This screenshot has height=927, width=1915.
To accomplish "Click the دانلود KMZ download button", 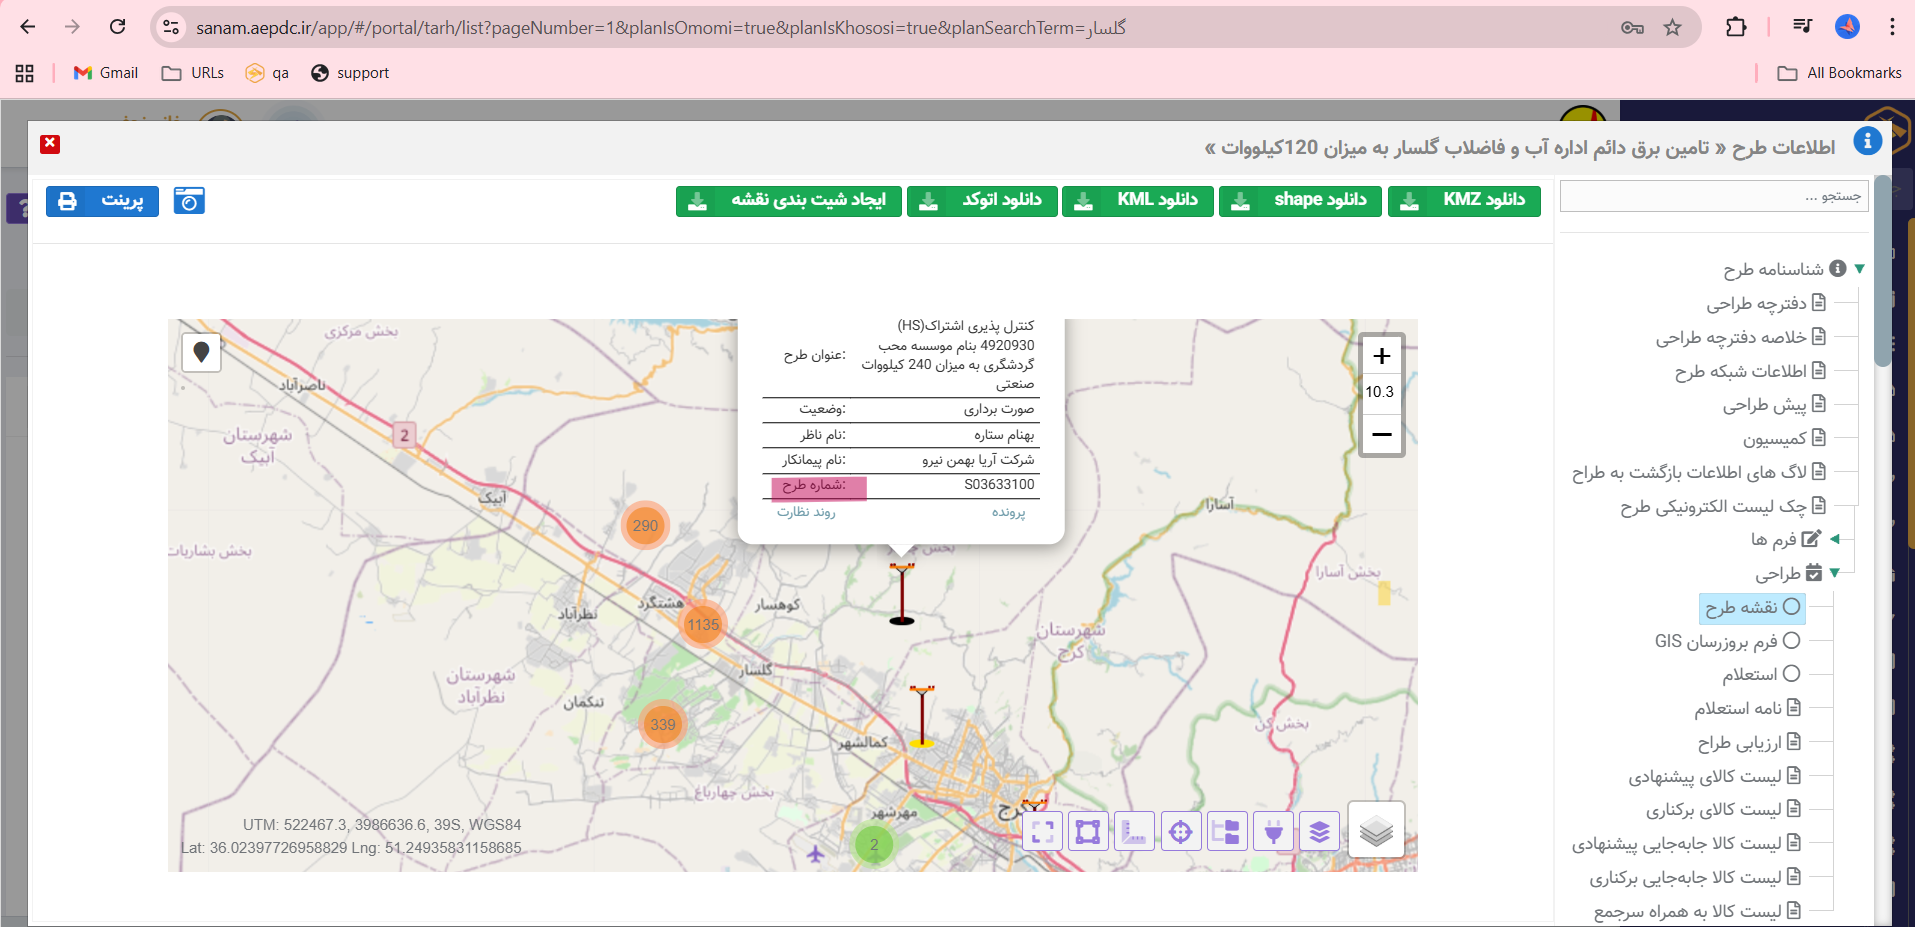I will (1464, 201).
